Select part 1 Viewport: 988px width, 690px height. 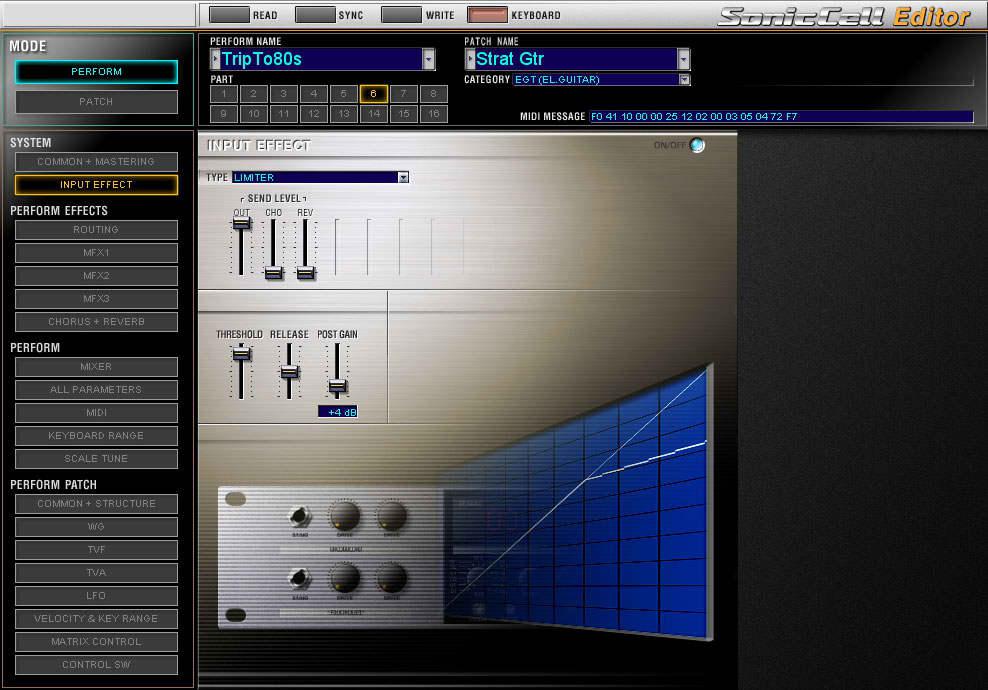(x=224, y=94)
